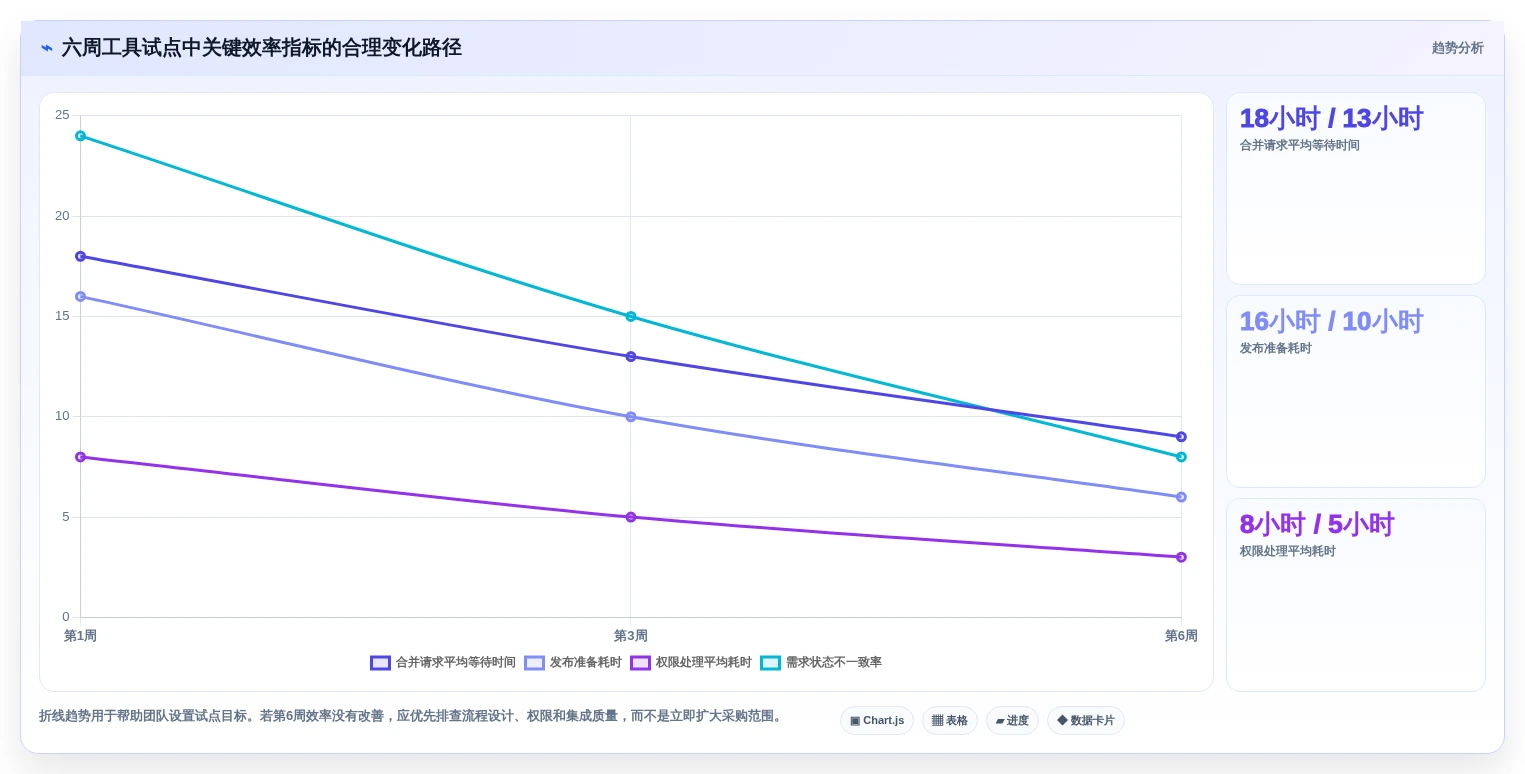This screenshot has width=1525, height=774.
Task: Click the 第1周 point on the cyan line
Action: click(x=80, y=136)
